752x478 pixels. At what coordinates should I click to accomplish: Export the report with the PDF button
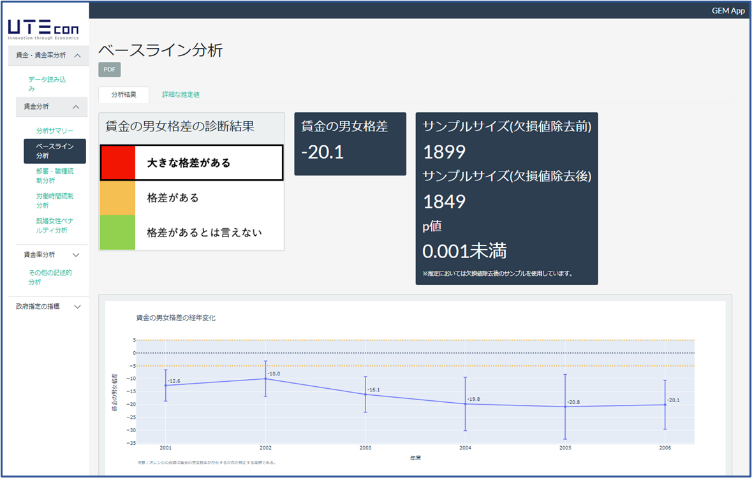[x=109, y=70]
